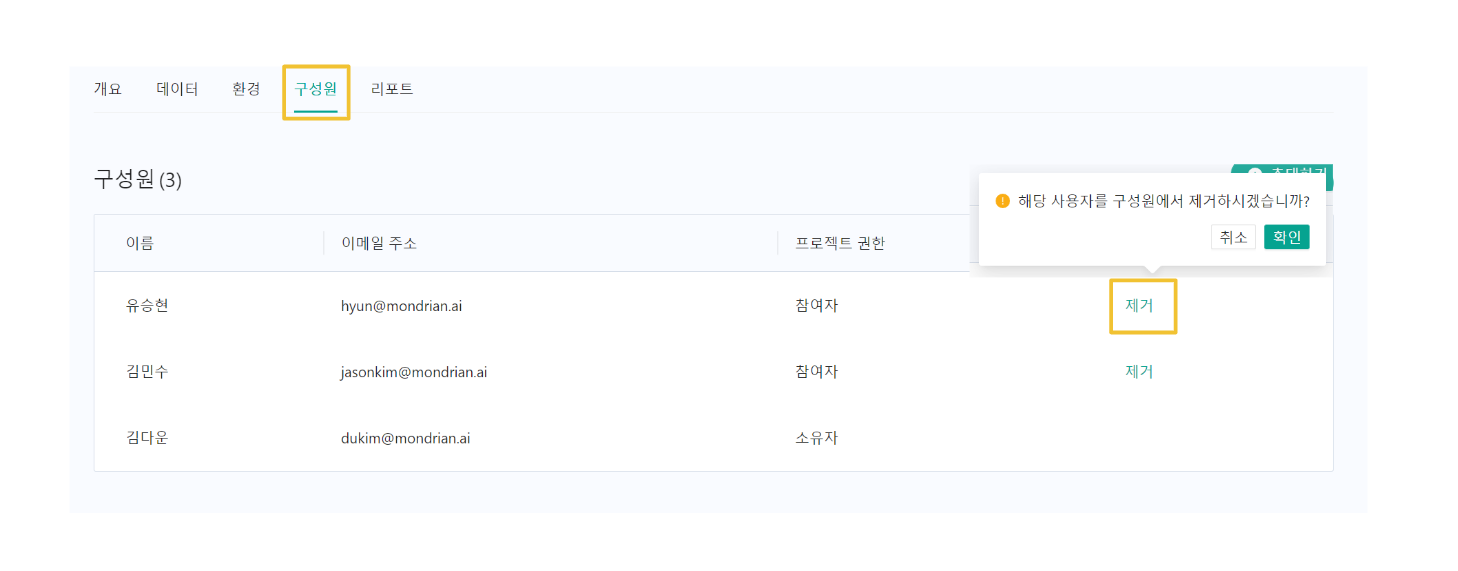The height and width of the screenshot is (571, 1458).
Task: Select the 구성원 tab
Action: click(315, 89)
